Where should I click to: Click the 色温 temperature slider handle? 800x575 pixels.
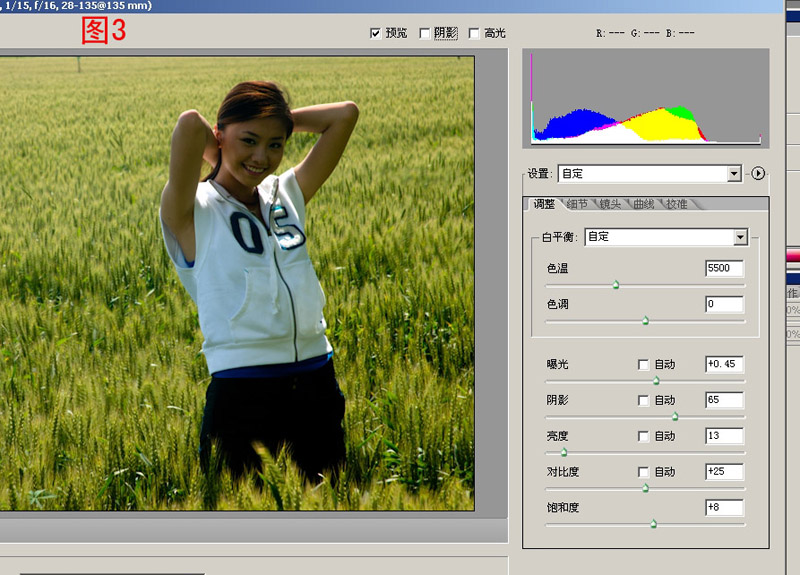(616, 285)
